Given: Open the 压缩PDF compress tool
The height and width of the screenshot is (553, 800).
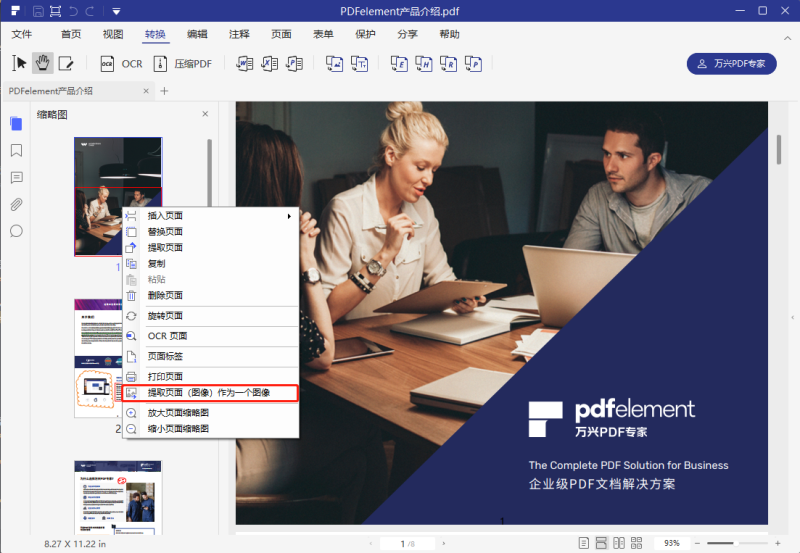Looking at the screenshot, I should click(183, 64).
